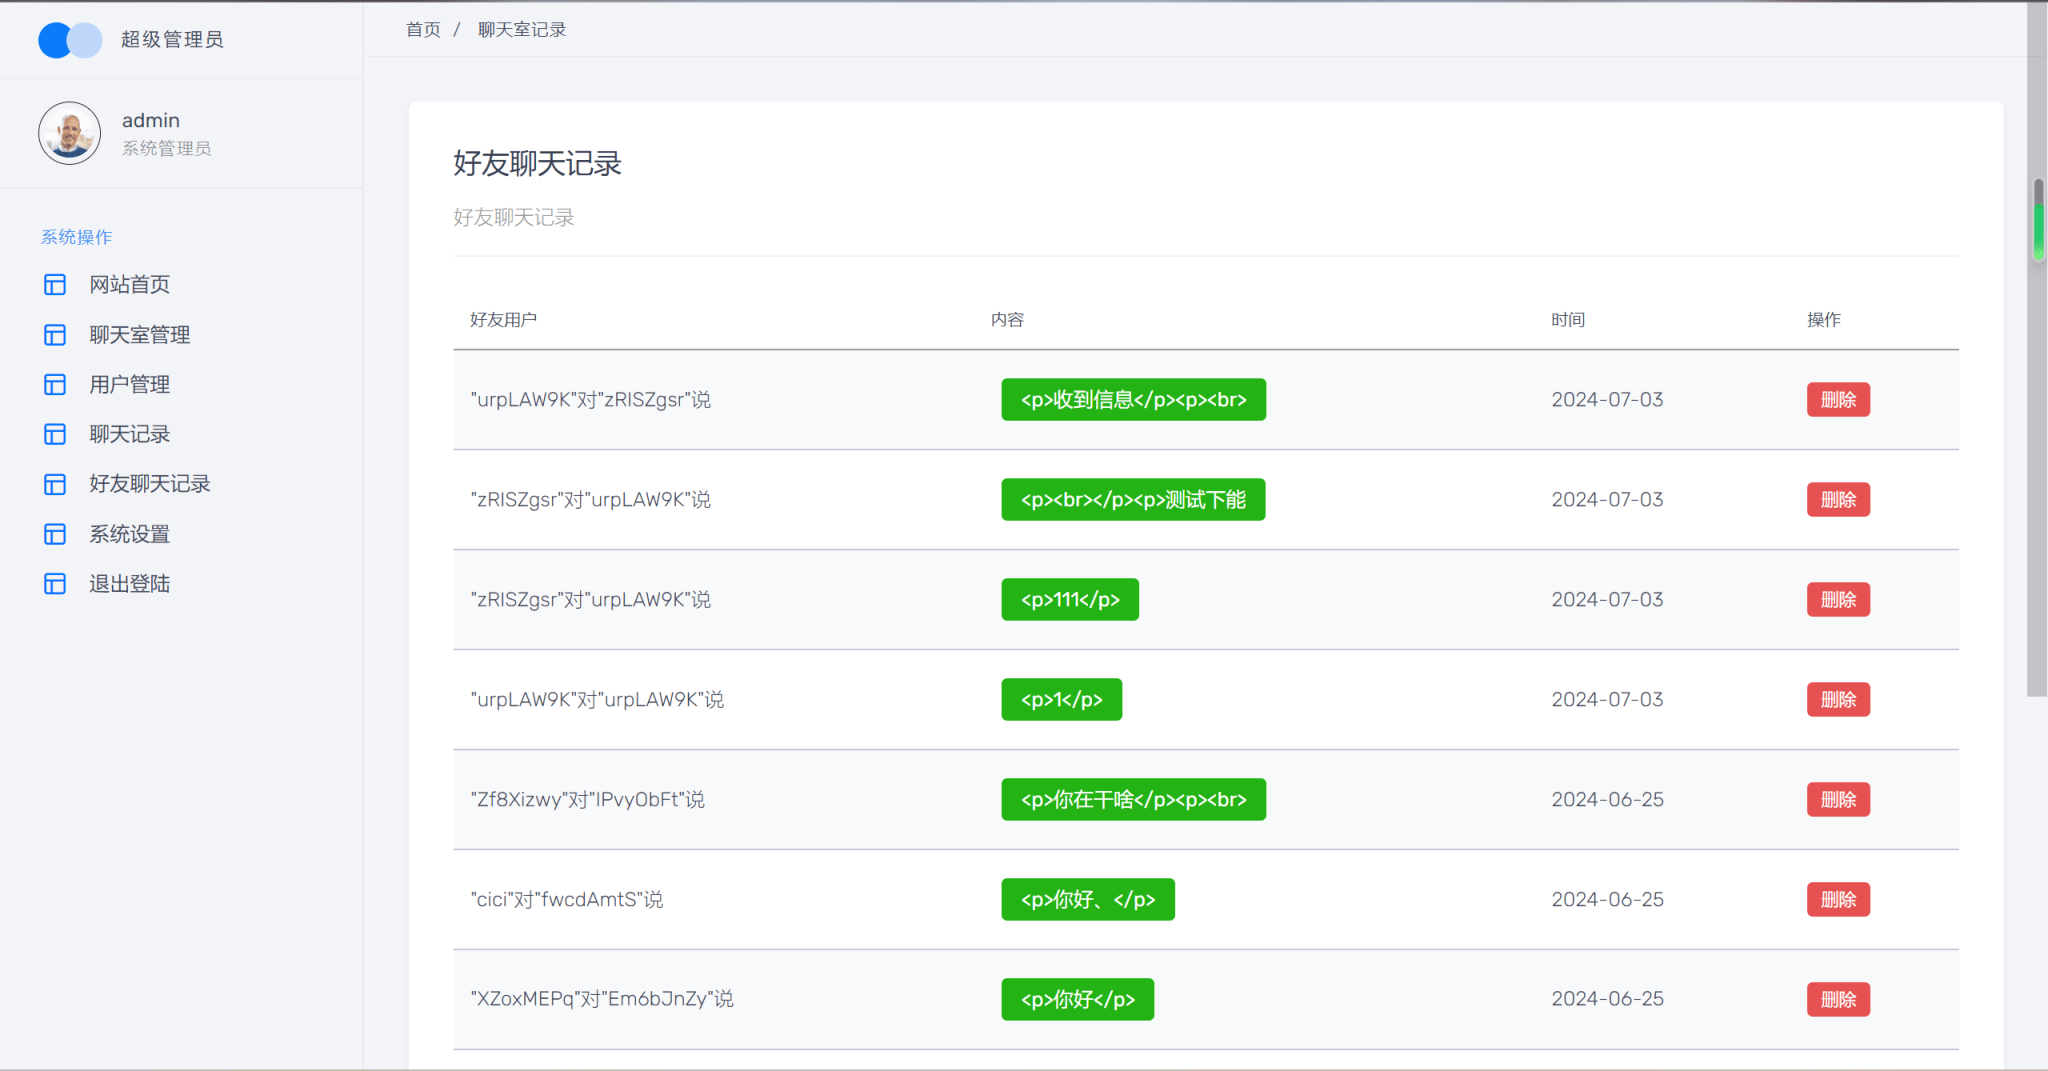Screen dimensions: 2048x1071
Task: Click the 网站首页 sidebar icon
Action: coord(55,285)
